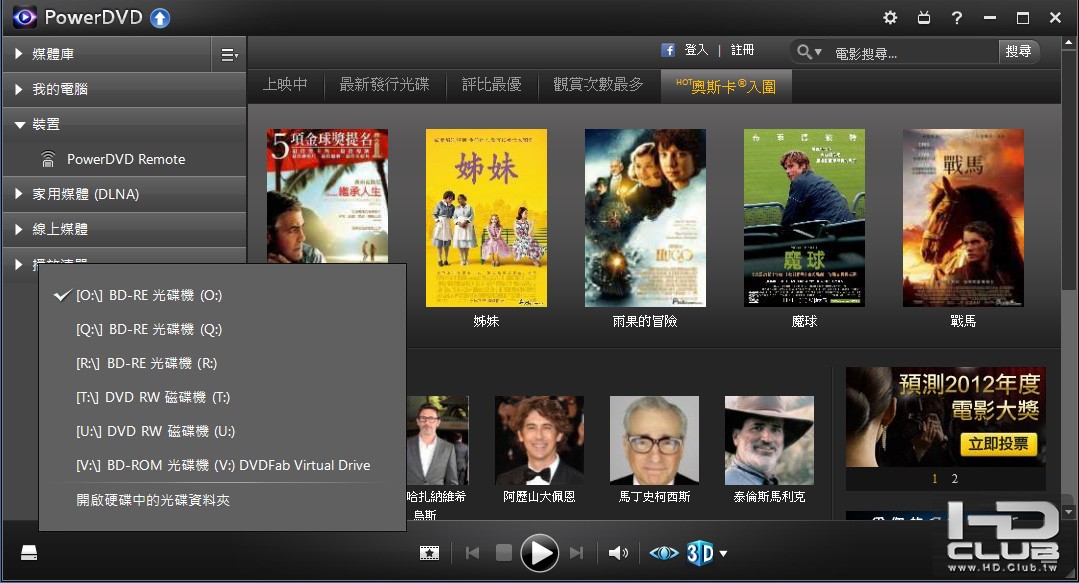The width and height of the screenshot is (1079, 583).
Task: Switch to 最新發行光碟 tab
Action: click(x=384, y=85)
